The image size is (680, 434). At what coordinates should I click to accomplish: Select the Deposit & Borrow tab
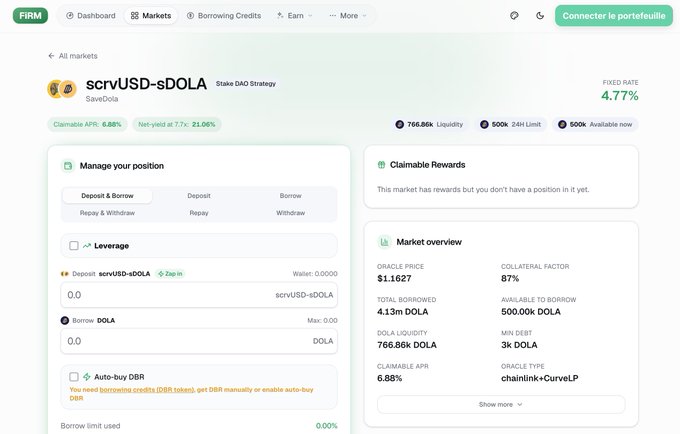(x=107, y=196)
